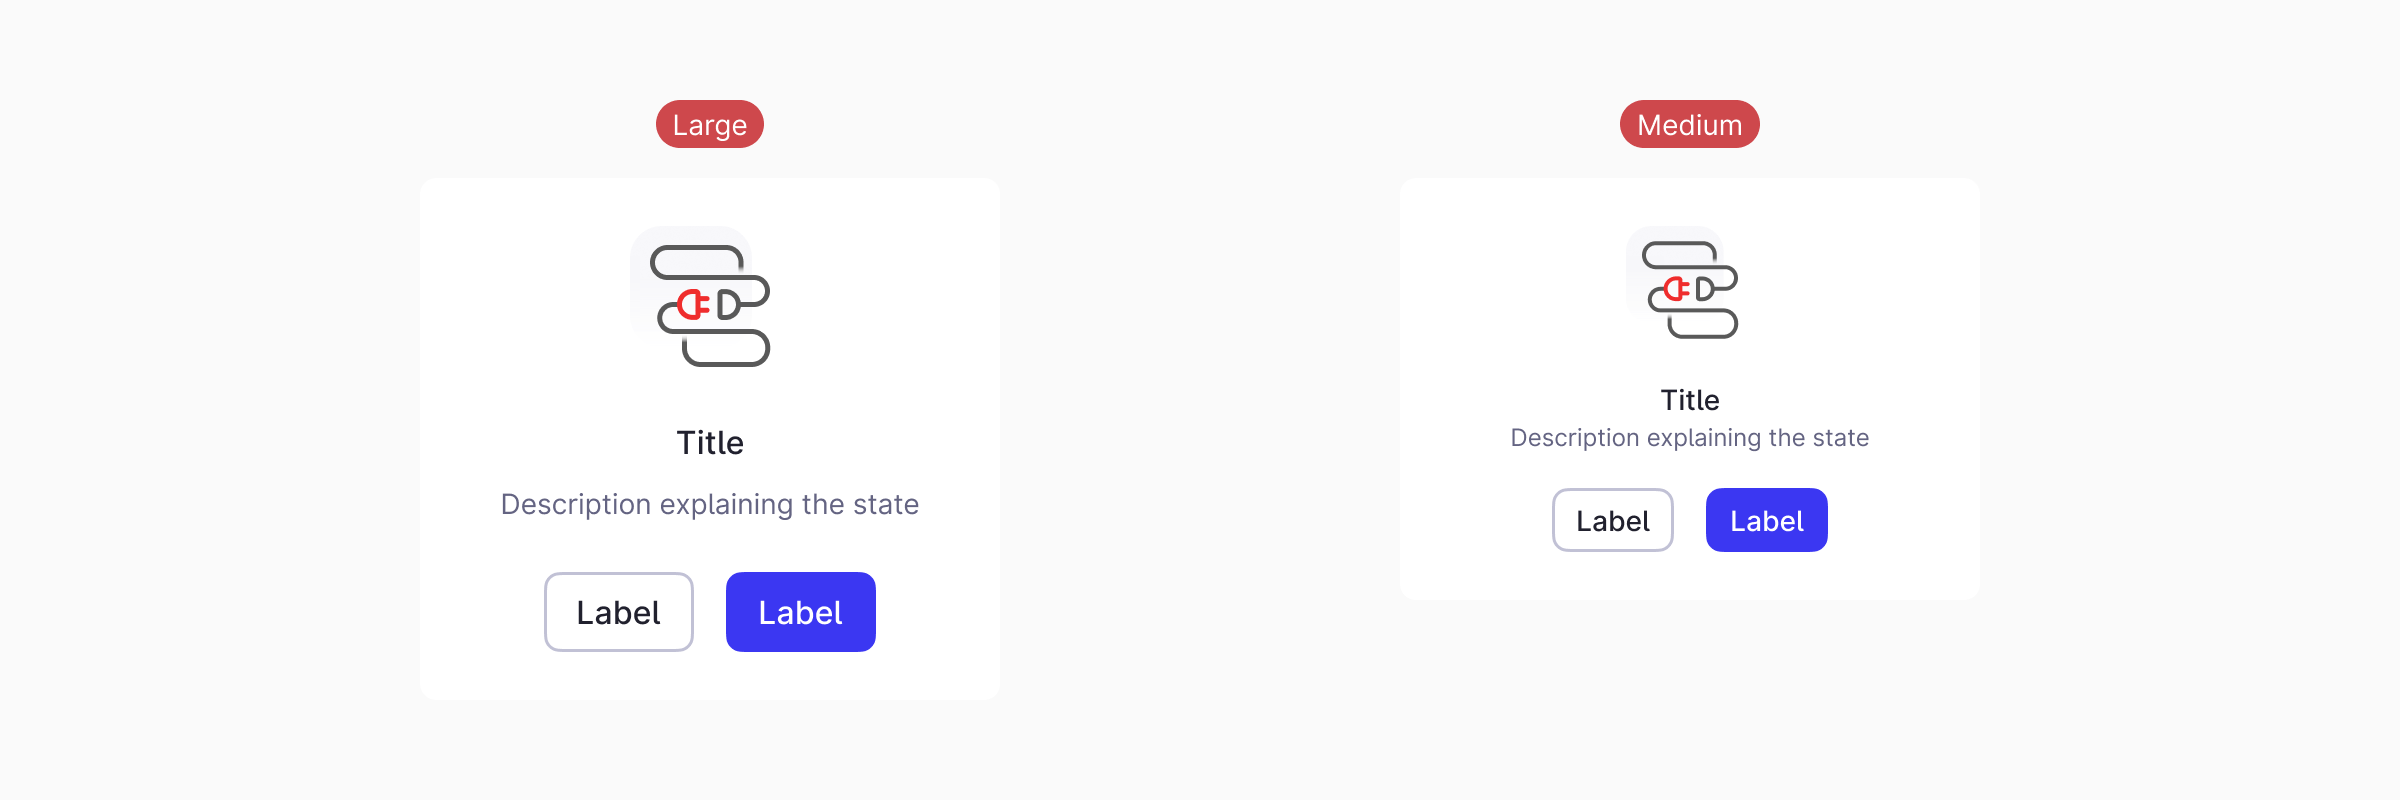Select the 'Title' heading in the Large card
Image resolution: width=2400 pixels, height=800 pixels.
(x=710, y=442)
